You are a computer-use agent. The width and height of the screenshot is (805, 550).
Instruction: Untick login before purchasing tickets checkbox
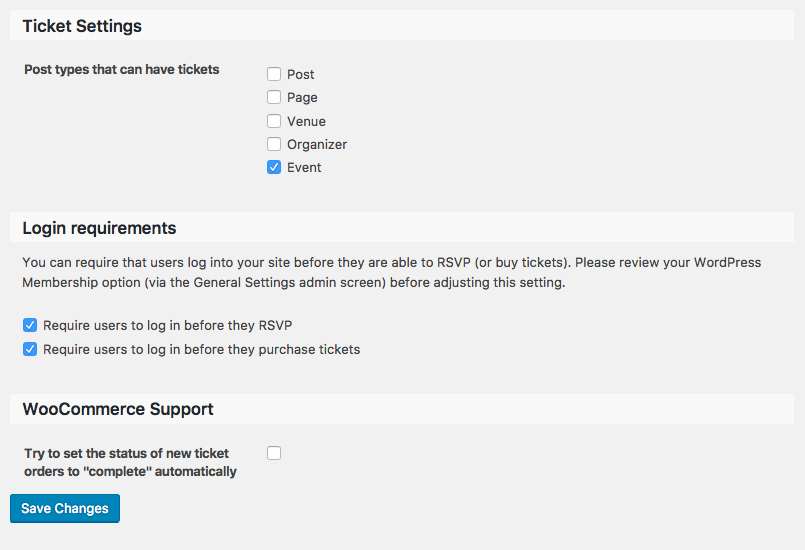[30, 349]
